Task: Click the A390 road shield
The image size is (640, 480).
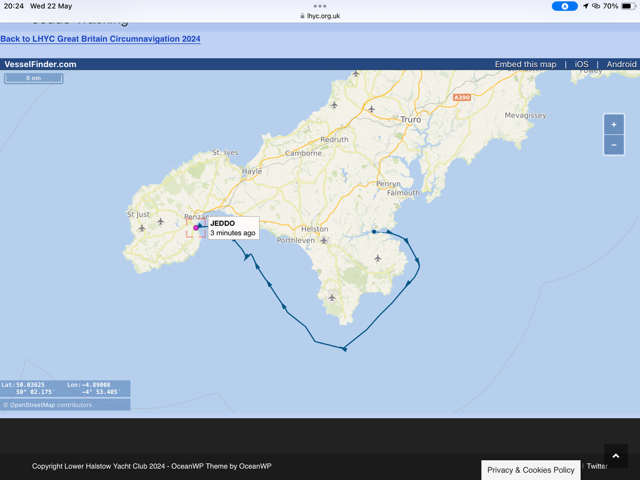Action: click(x=461, y=98)
